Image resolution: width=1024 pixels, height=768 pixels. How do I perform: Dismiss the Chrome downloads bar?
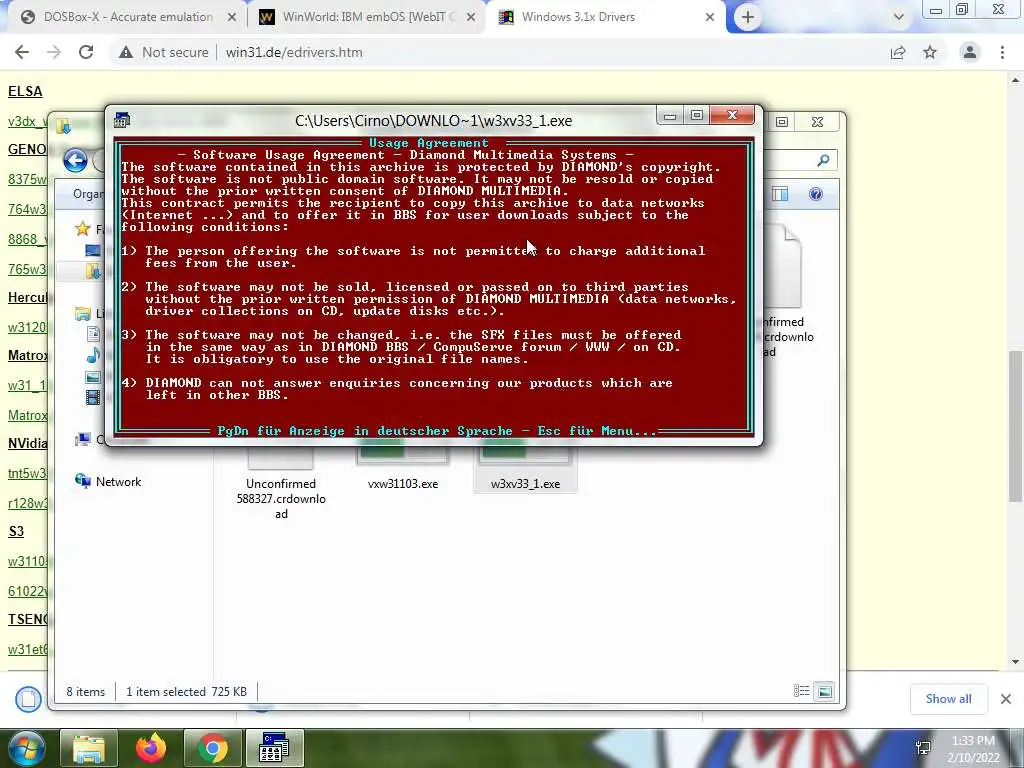1006,699
